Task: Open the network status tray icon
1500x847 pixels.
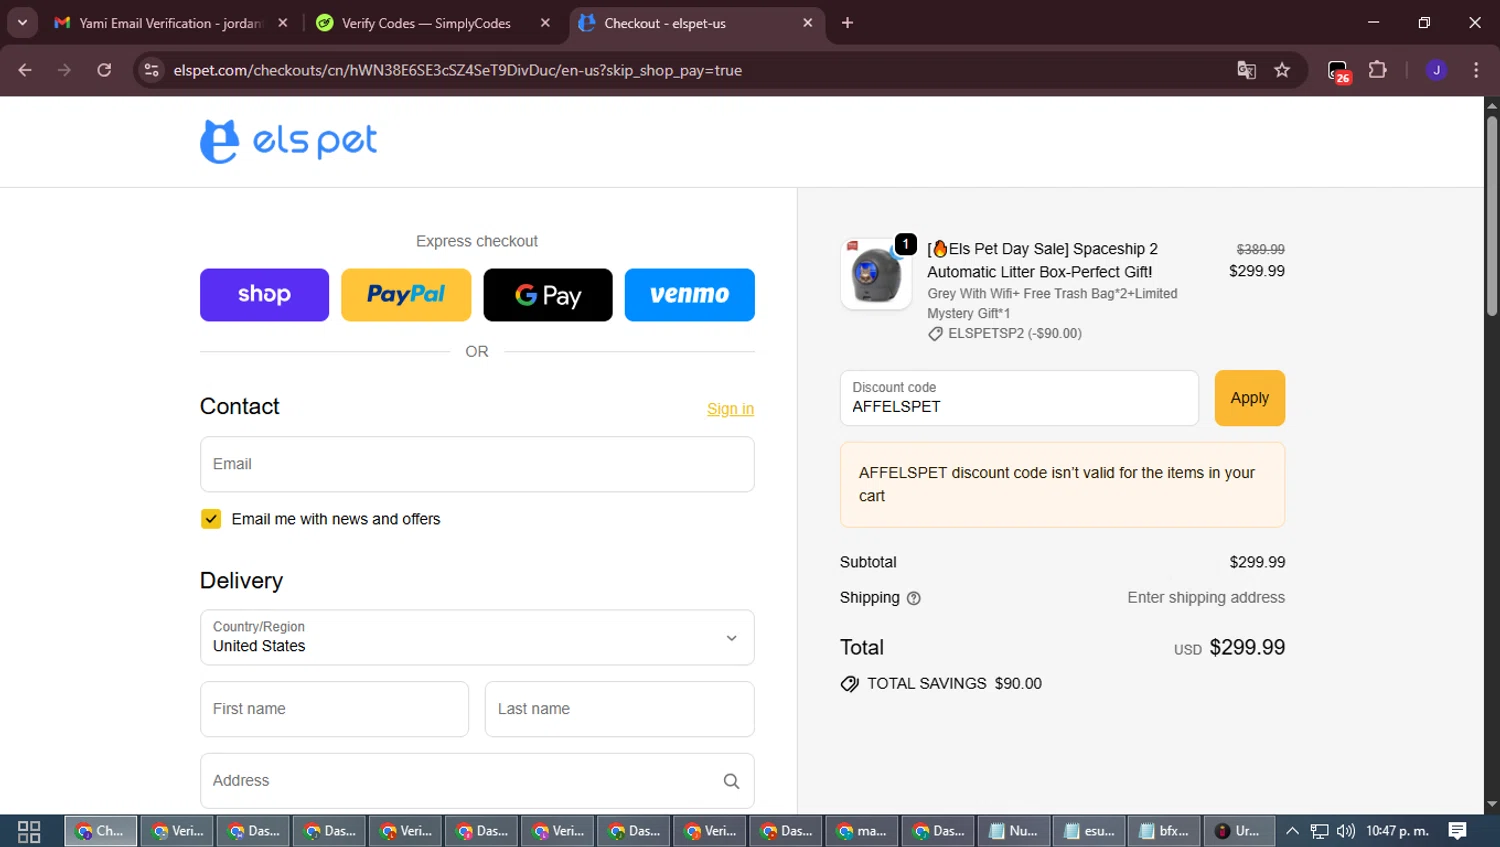Action: click(1319, 831)
